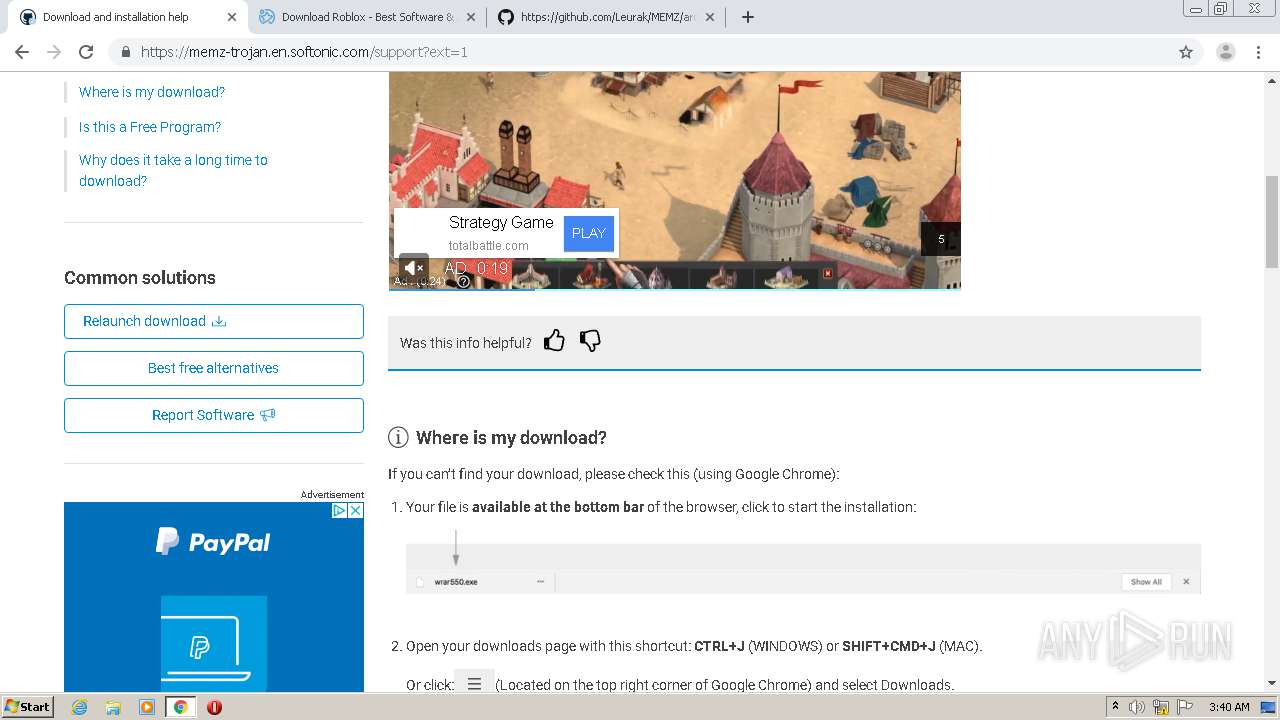Click the PLAY button on the Strategy Game ad

[589, 233]
